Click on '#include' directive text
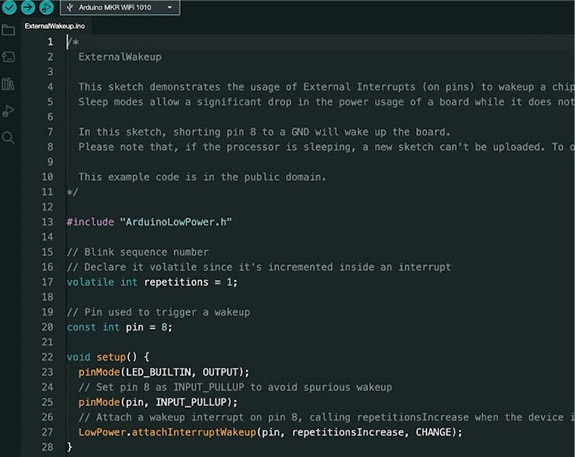 (x=90, y=222)
